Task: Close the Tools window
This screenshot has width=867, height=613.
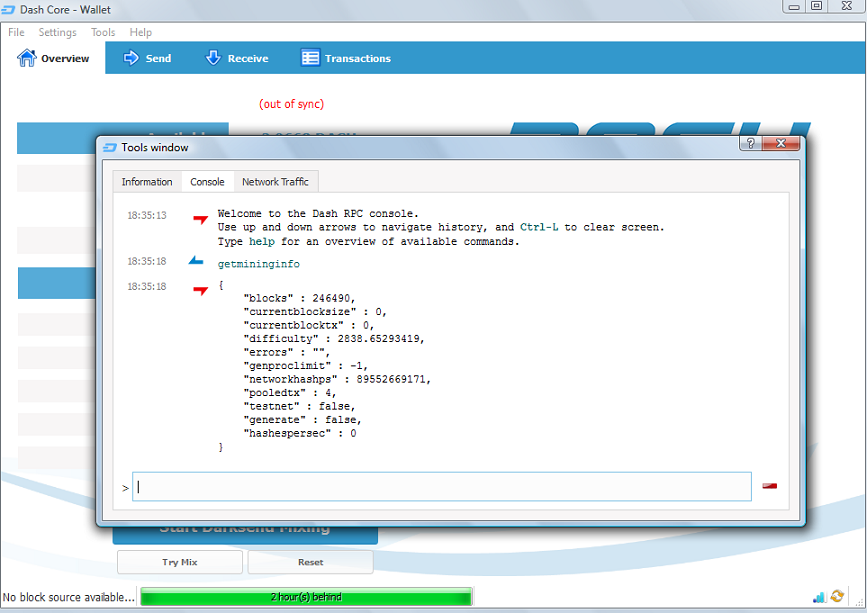Action: 780,144
